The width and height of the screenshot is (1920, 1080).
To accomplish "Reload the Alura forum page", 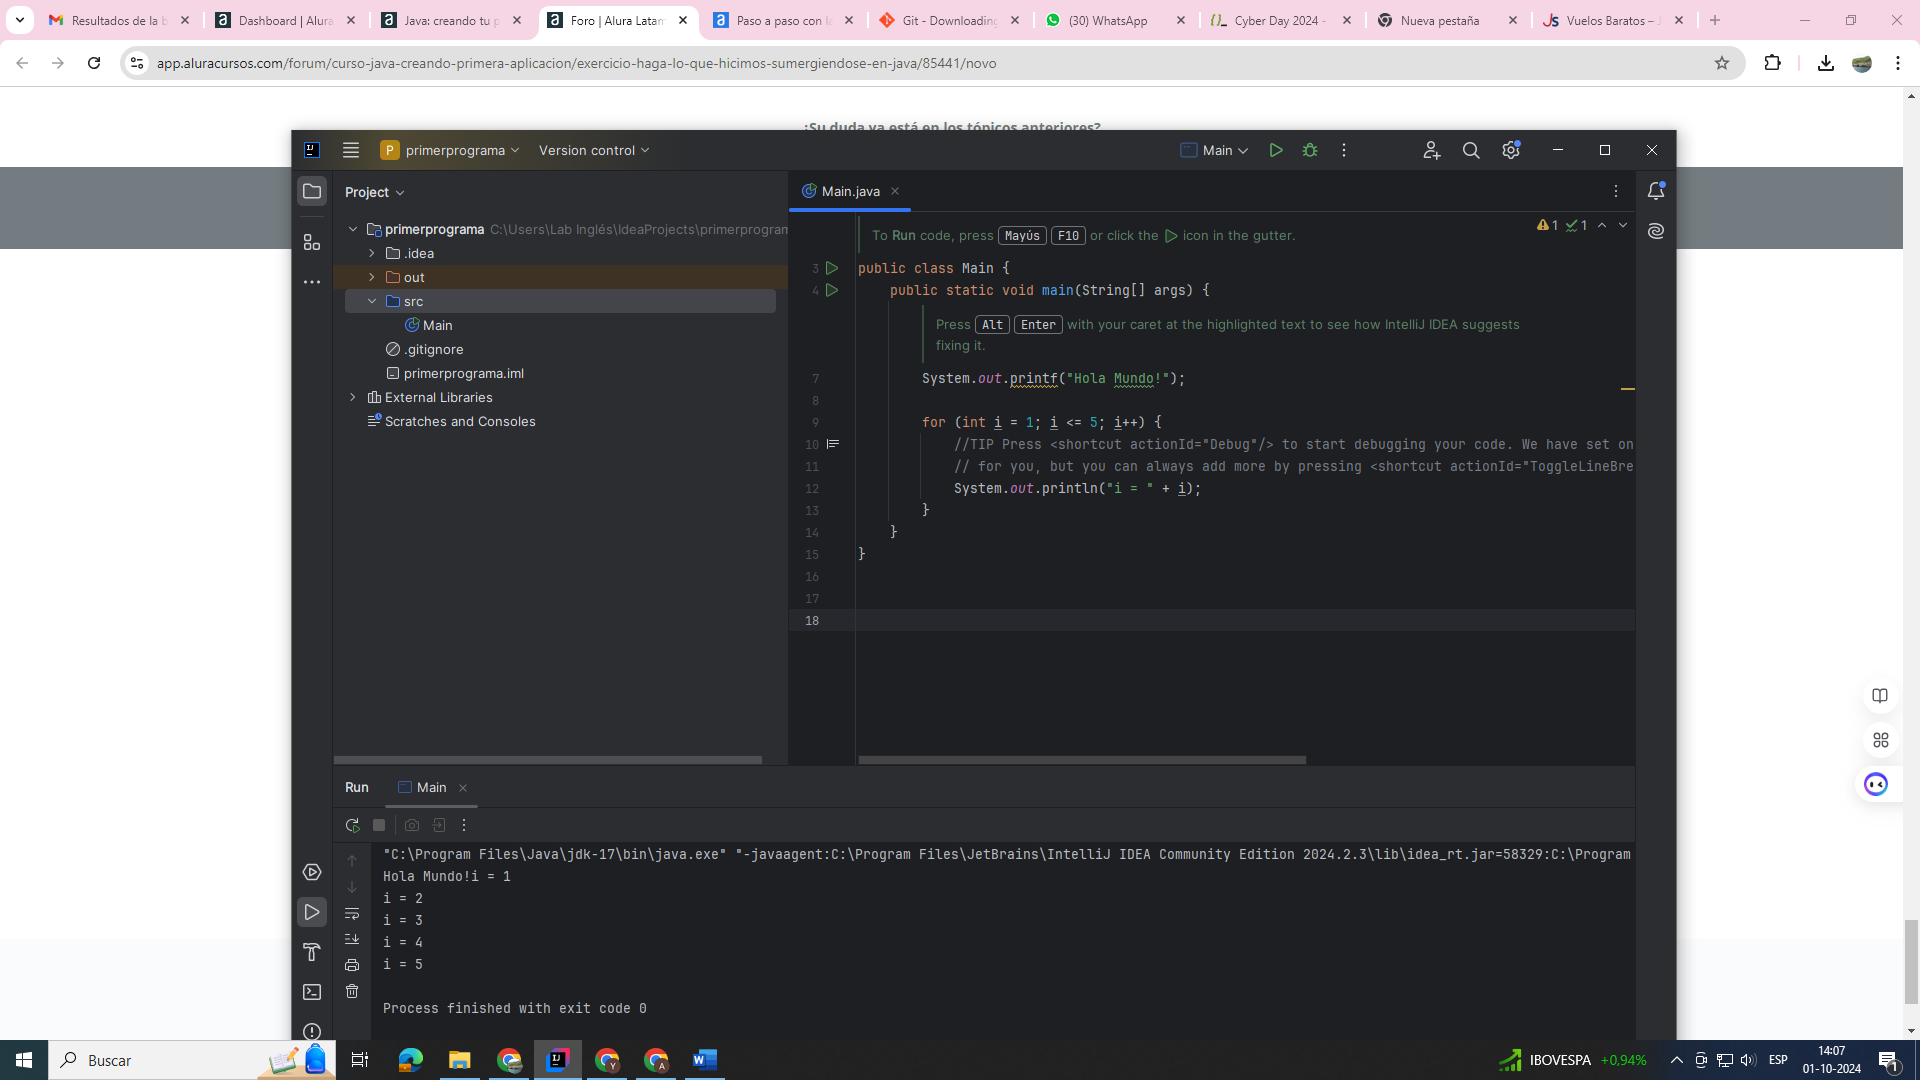I will pyautogui.click(x=94, y=63).
